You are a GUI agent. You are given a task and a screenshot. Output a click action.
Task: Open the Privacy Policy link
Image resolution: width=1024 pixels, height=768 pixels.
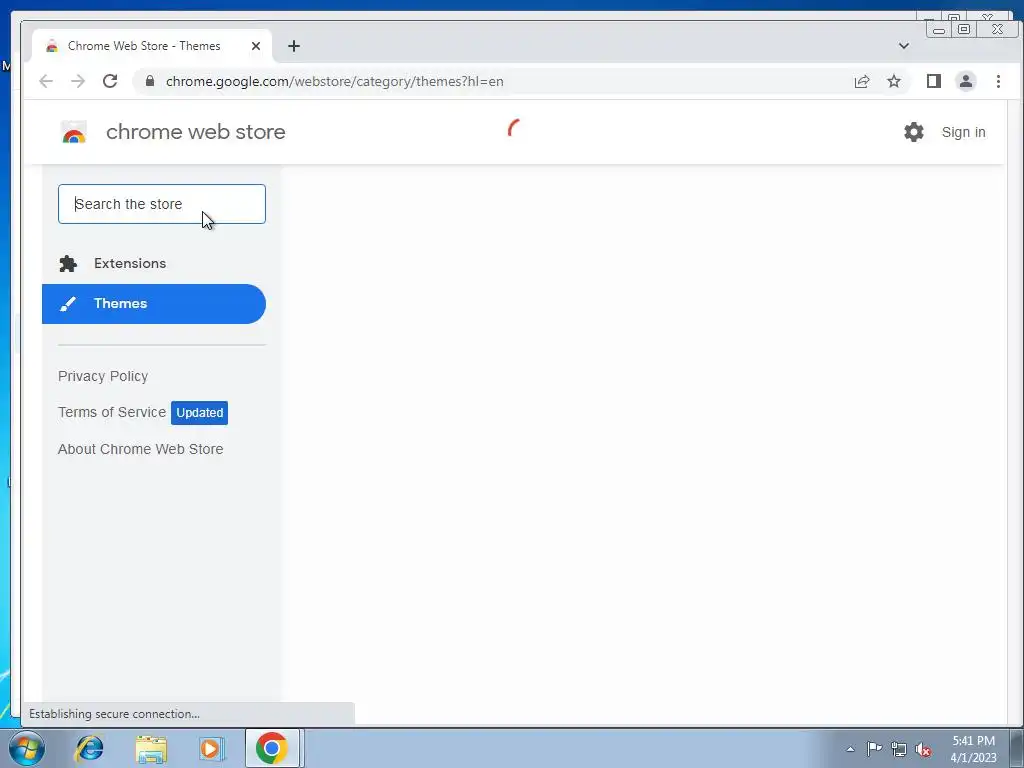coord(103,376)
